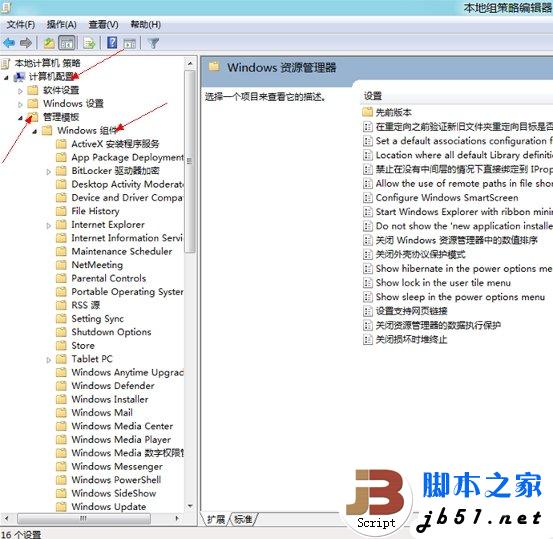The width and height of the screenshot is (553, 539).
Task: Click the 计算机配置 computer icon
Action: coord(19,77)
